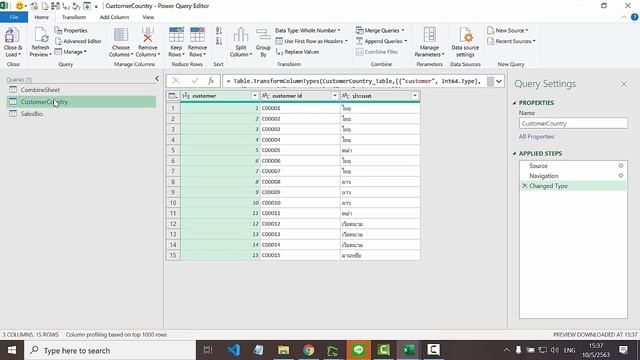Viewport: 640px width, 360px height.
Task: Open Data source settings
Action: [x=465, y=42]
